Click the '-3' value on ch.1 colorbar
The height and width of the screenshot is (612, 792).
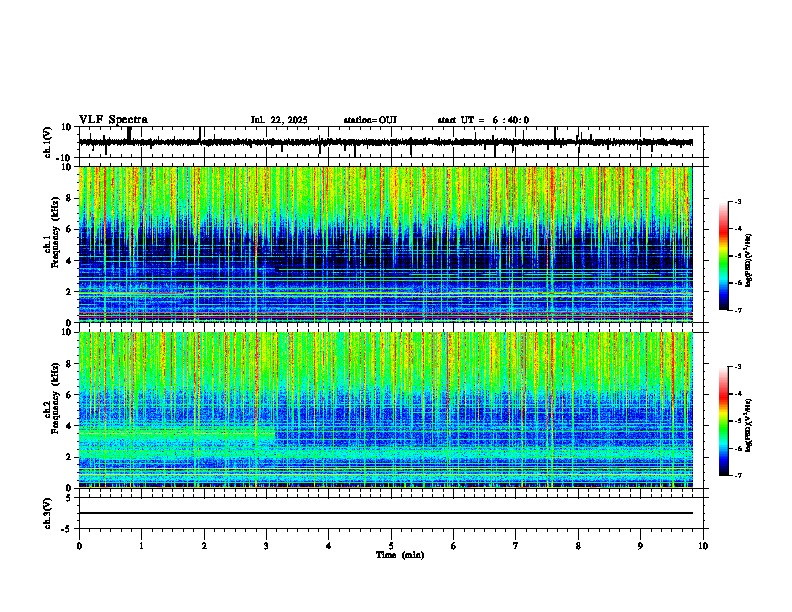pyautogui.click(x=737, y=201)
